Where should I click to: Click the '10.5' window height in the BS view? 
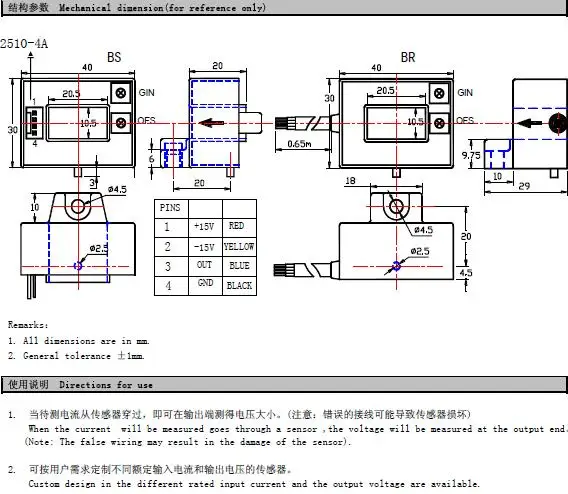pos(88,123)
